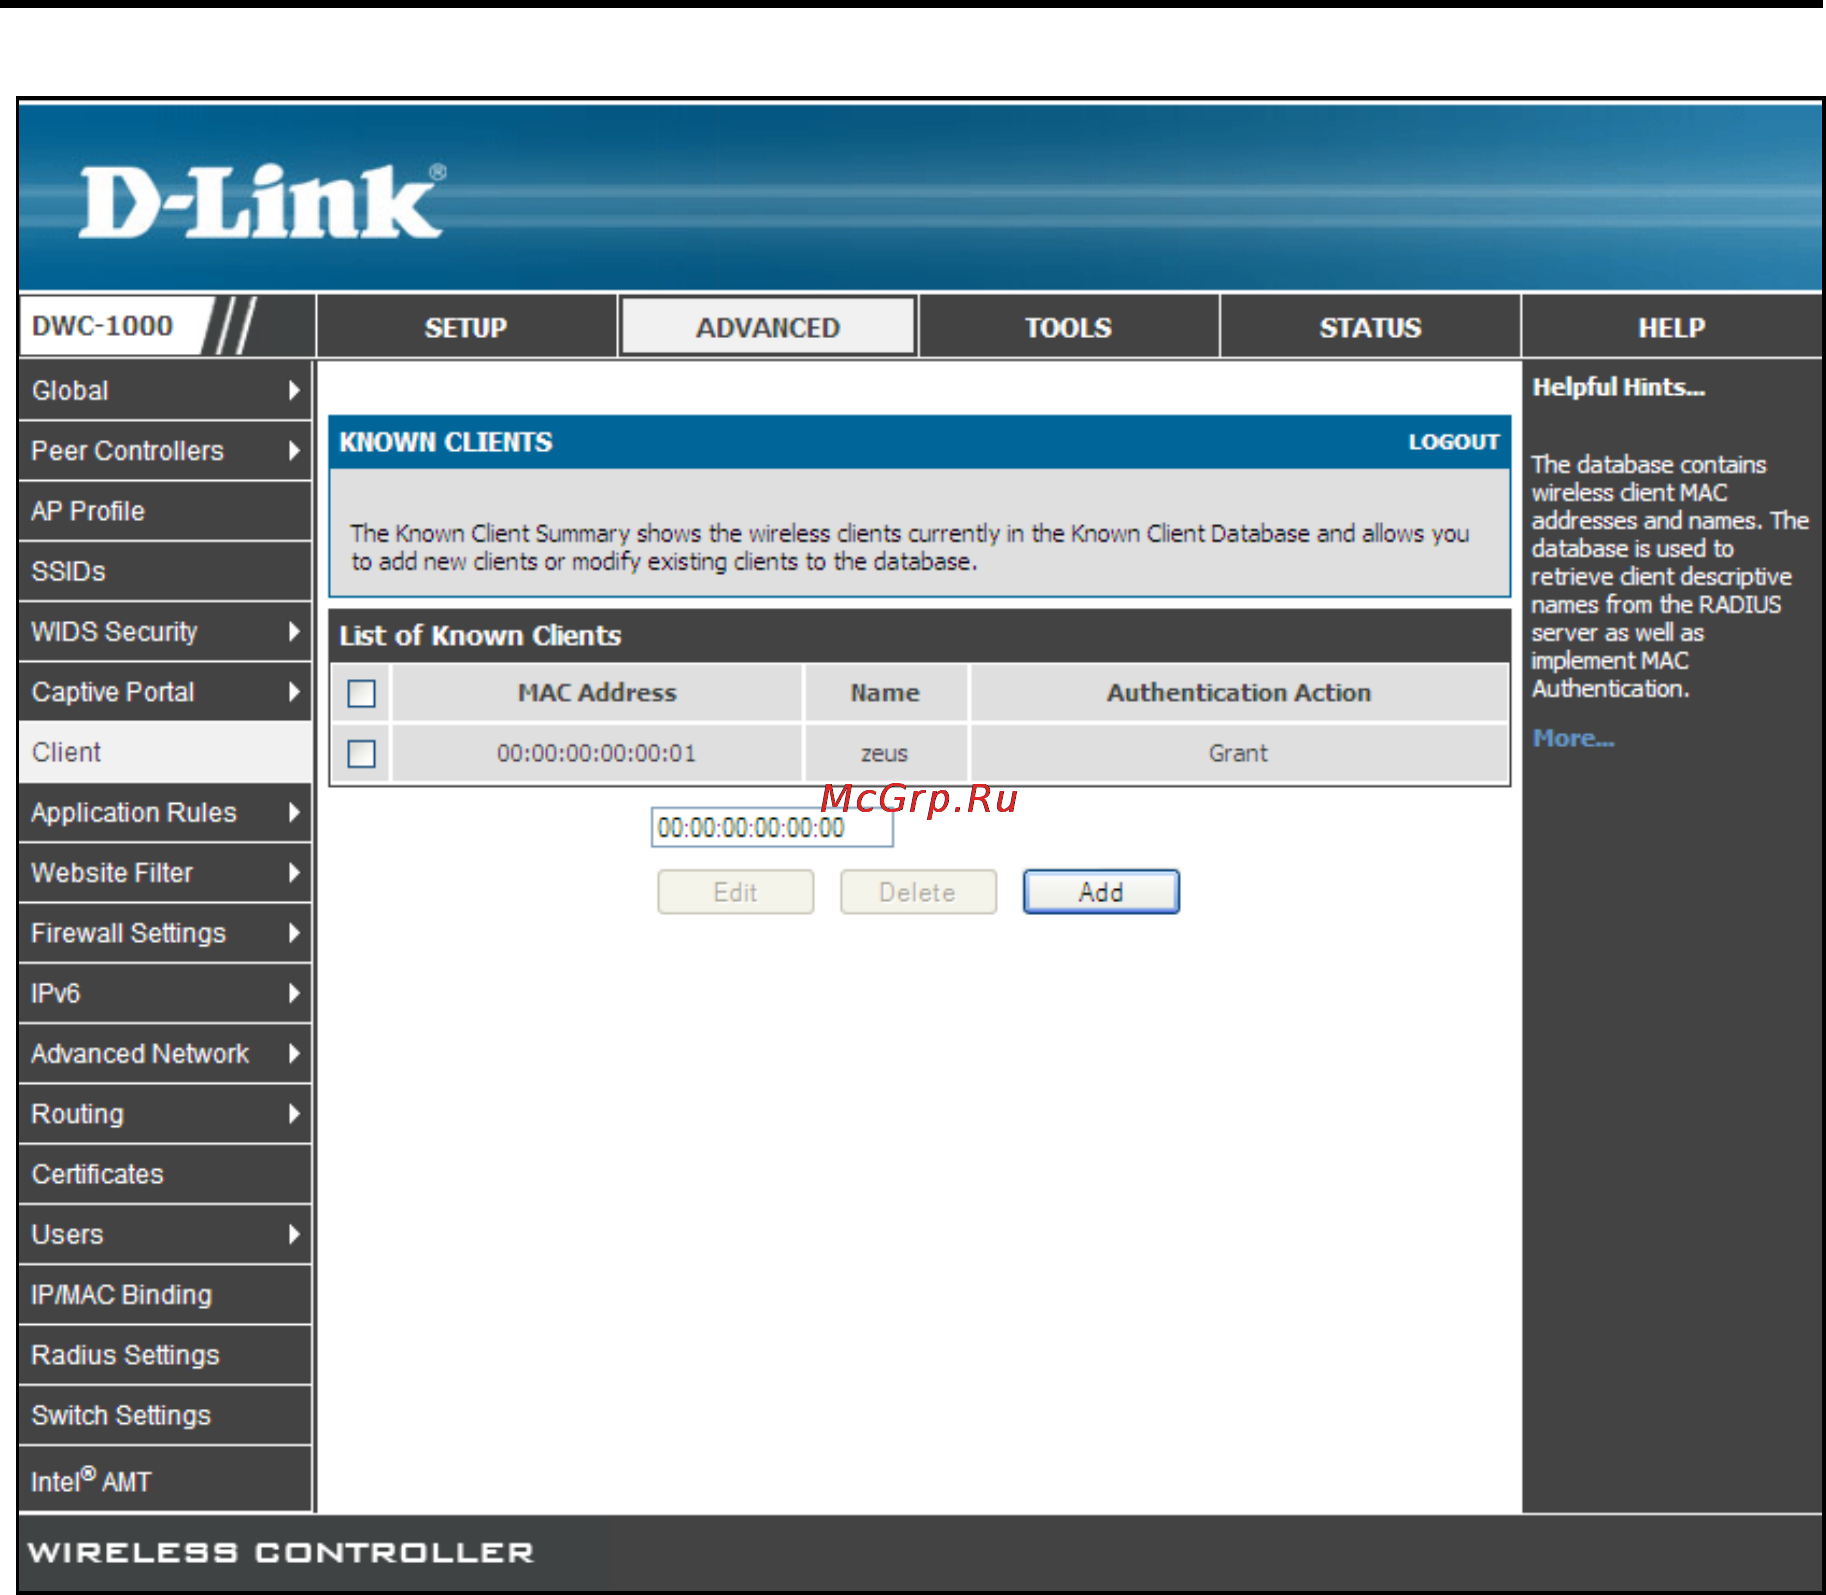The image size is (1826, 1595).
Task: Select IPv6 in sidebar
Action: click(165, 993)
